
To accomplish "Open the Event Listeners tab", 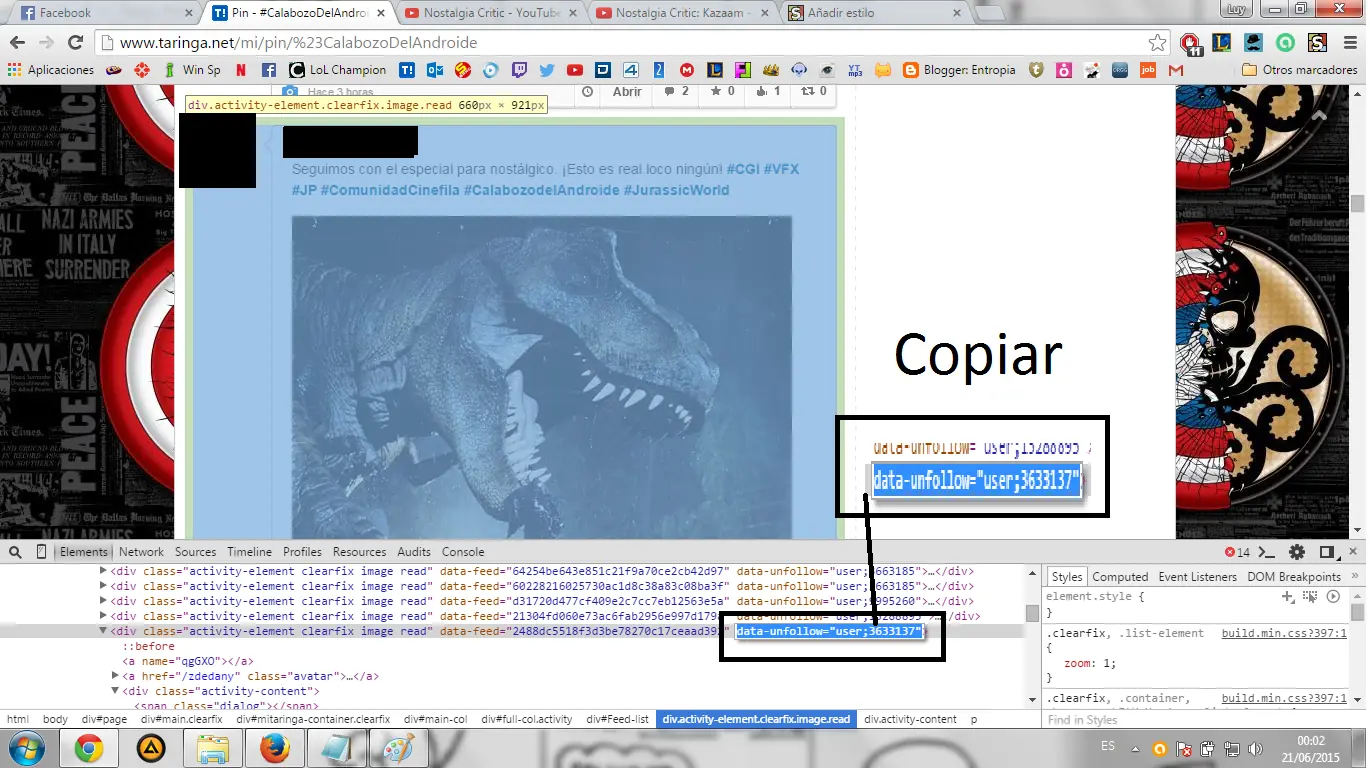I will coord(1197,577).
